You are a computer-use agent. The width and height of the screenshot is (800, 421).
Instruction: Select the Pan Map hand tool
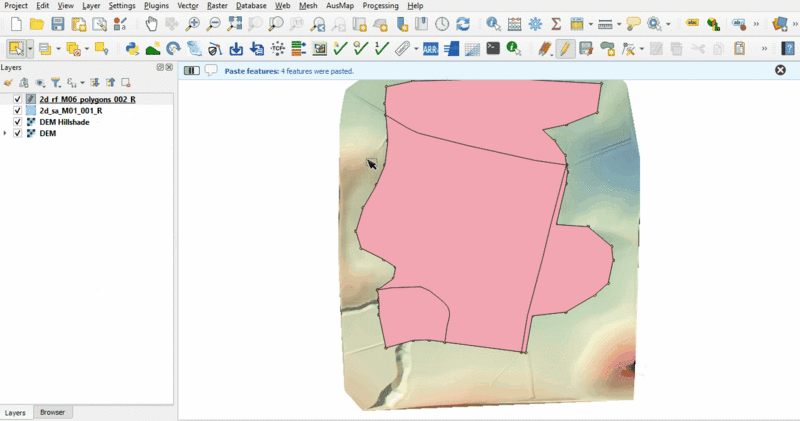coord(151,24)
